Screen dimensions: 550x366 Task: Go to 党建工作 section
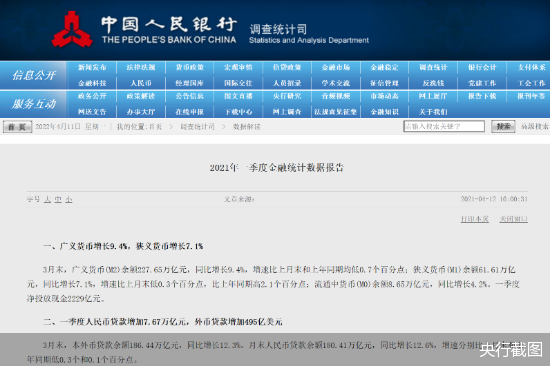coord(482,83)
